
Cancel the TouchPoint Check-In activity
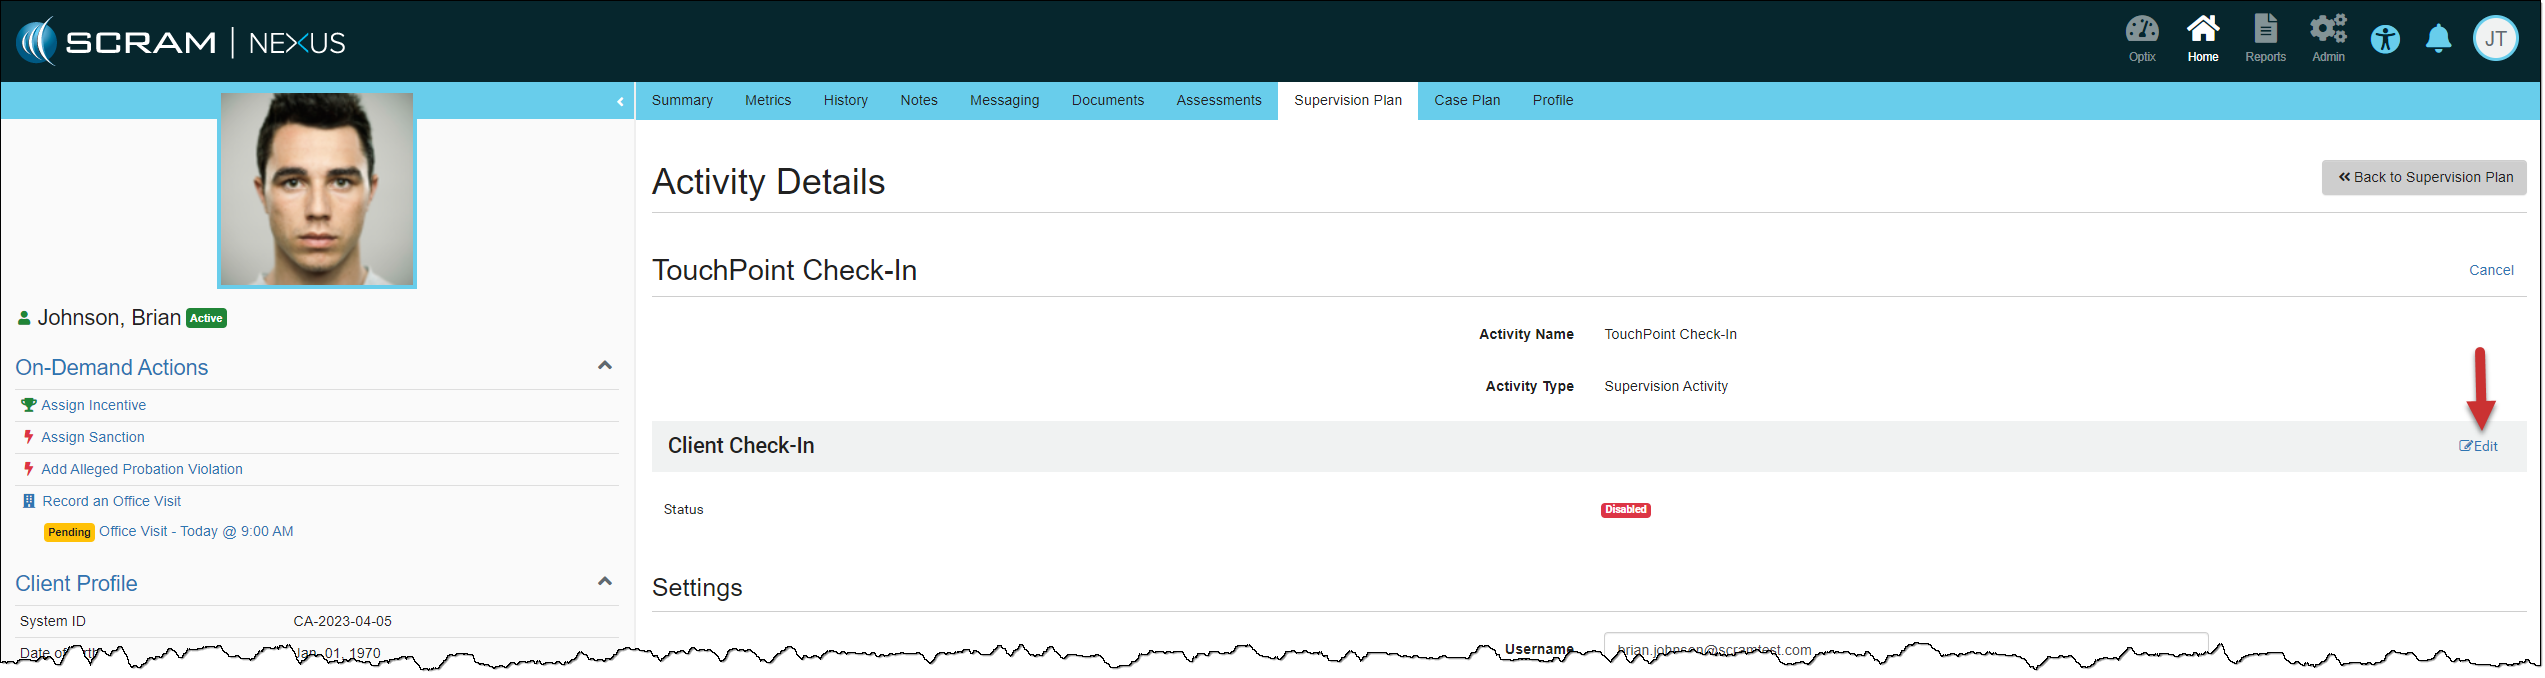[x=2490, y=271]
